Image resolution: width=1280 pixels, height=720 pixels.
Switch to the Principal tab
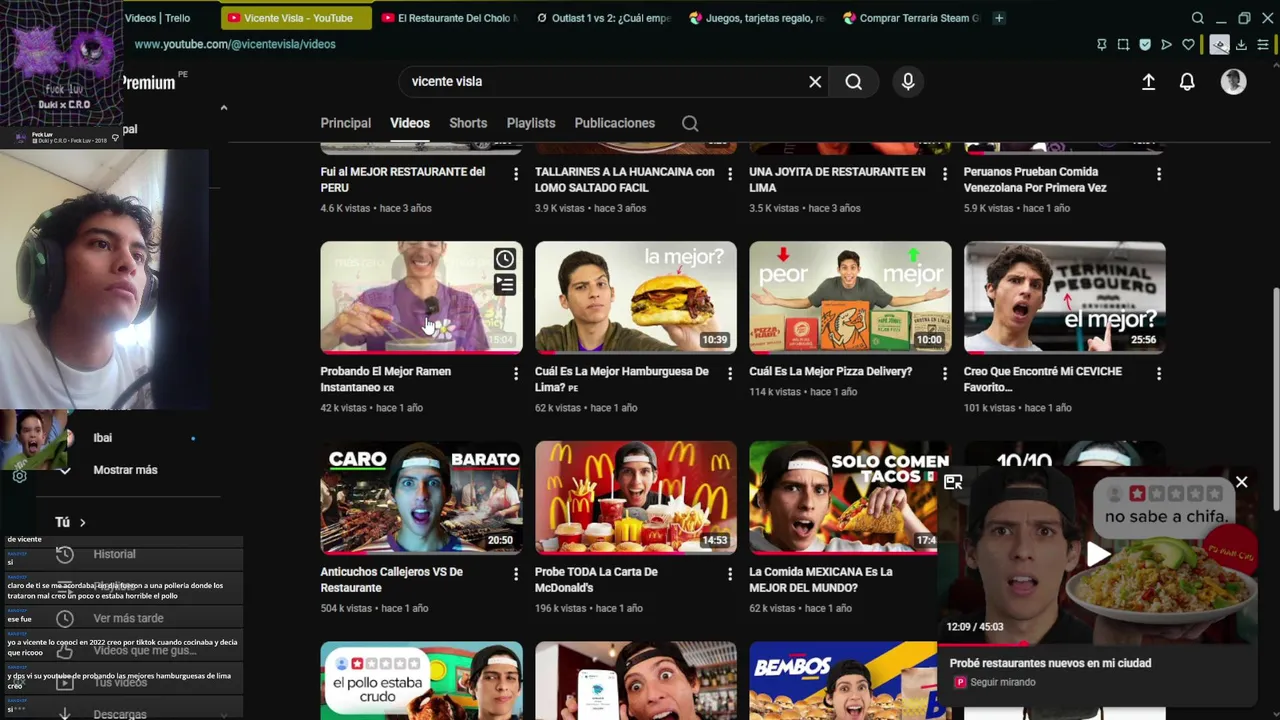coord(345,123)
